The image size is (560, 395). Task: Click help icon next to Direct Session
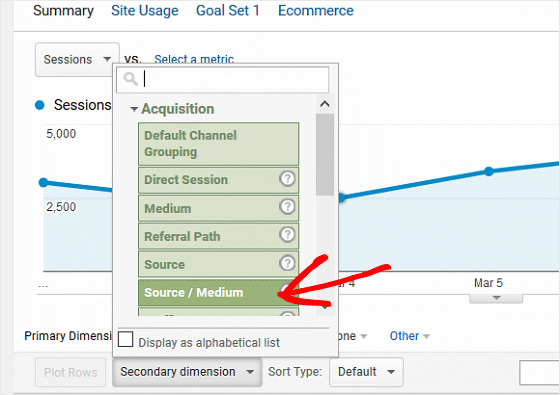coord(287,179)
